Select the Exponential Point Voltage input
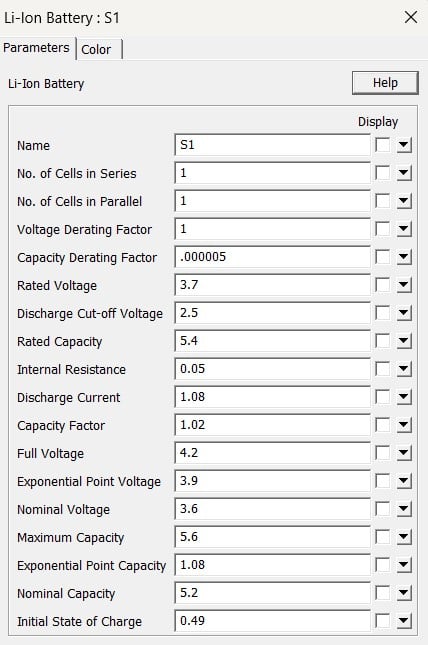428x645 pixels. [x=272, y=480]
